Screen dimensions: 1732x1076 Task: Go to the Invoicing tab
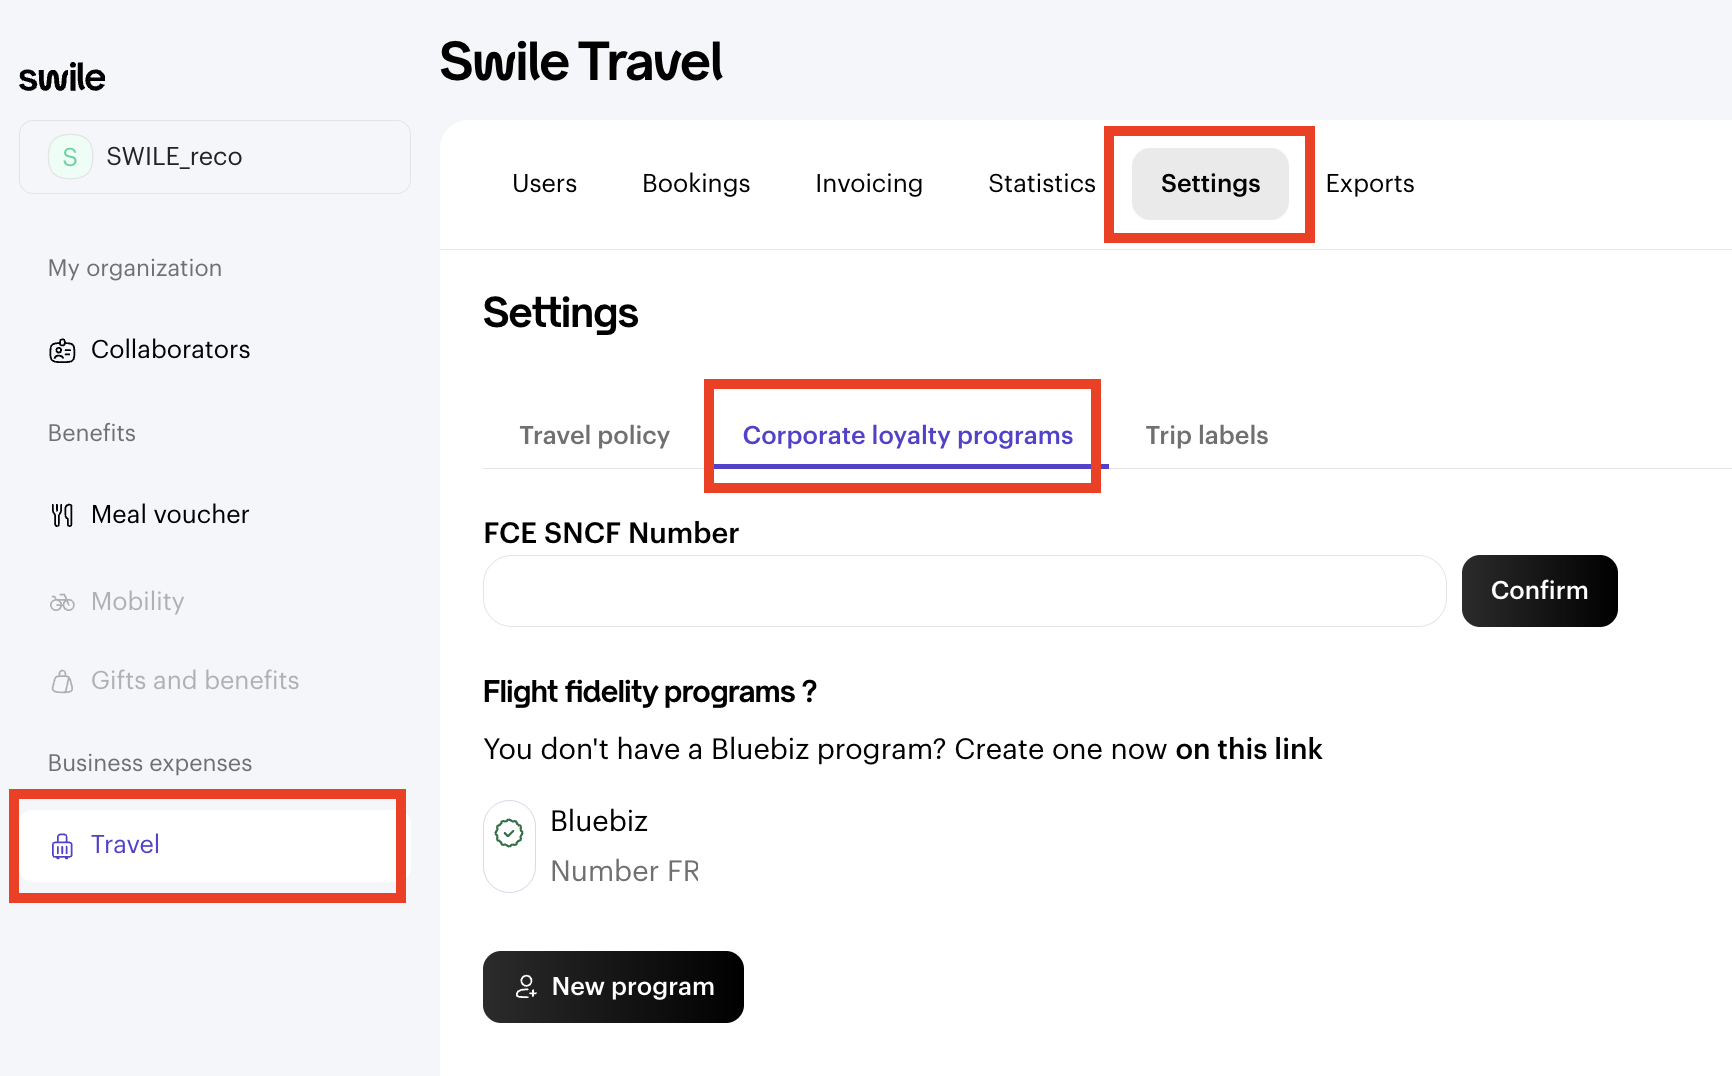click(x=868, y=184)
